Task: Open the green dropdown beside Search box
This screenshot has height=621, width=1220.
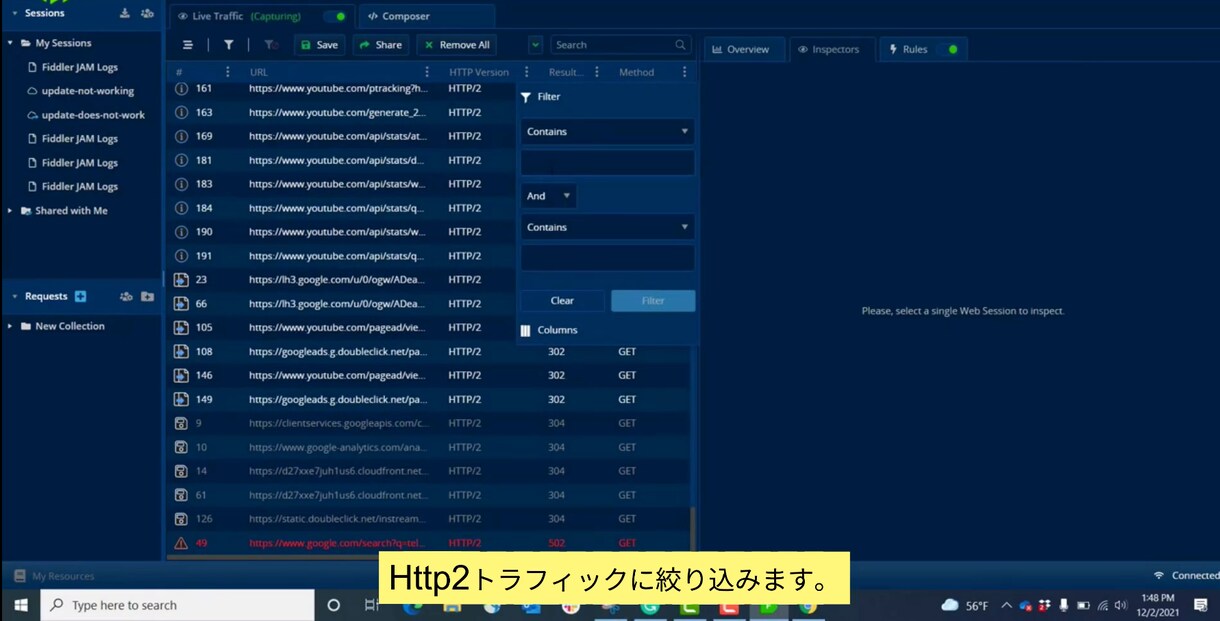Action: (x=535, y=45)
